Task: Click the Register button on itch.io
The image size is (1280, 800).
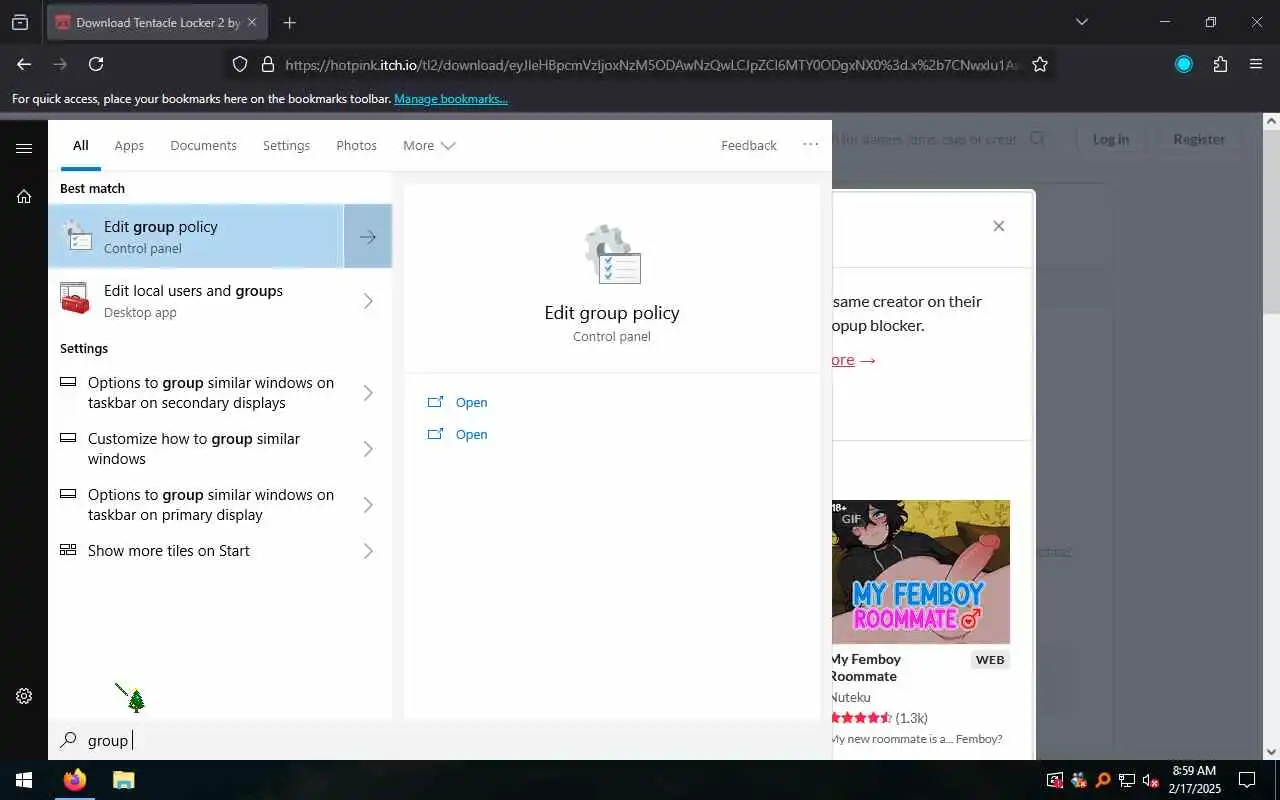Action: (1199, 139)
